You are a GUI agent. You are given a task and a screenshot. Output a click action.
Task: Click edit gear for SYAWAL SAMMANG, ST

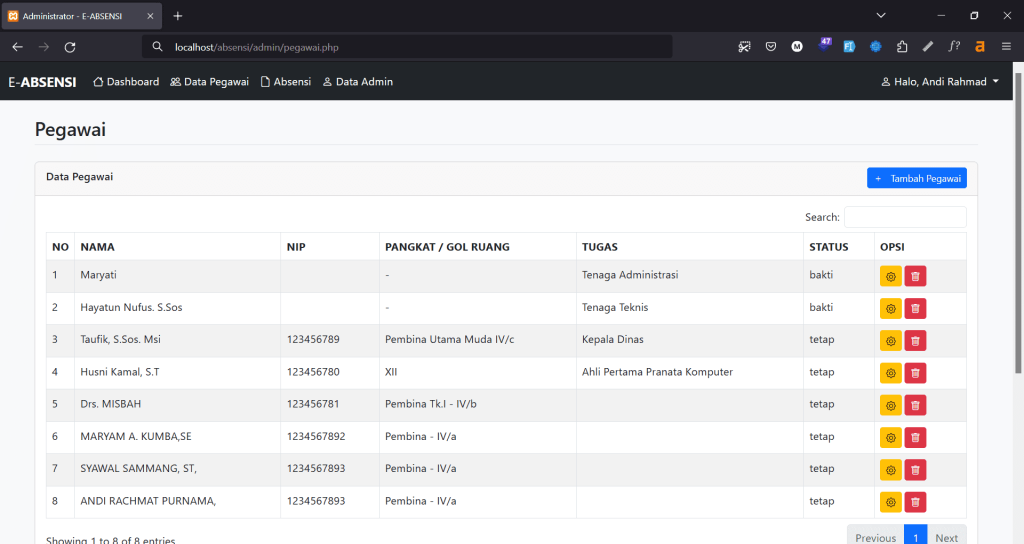point(890,469)
